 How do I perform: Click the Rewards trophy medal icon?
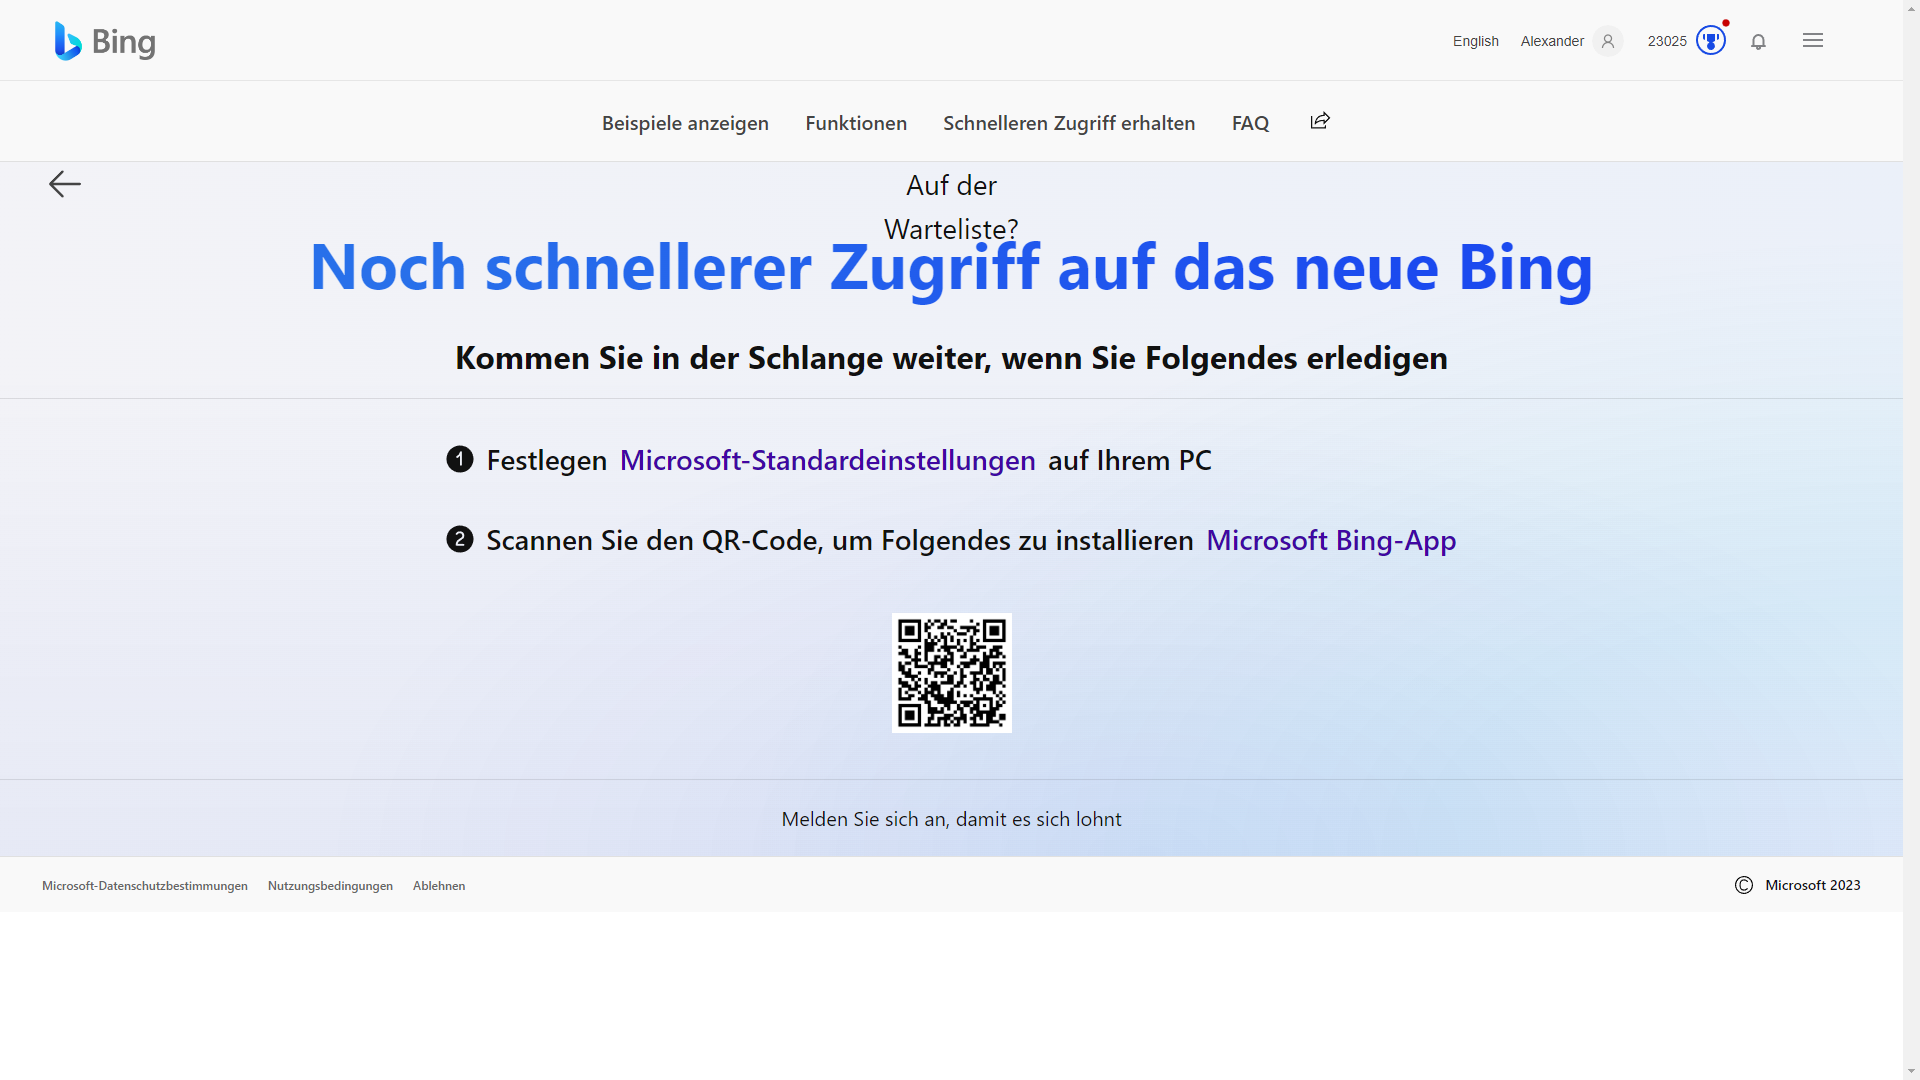tap(1711, 41)
